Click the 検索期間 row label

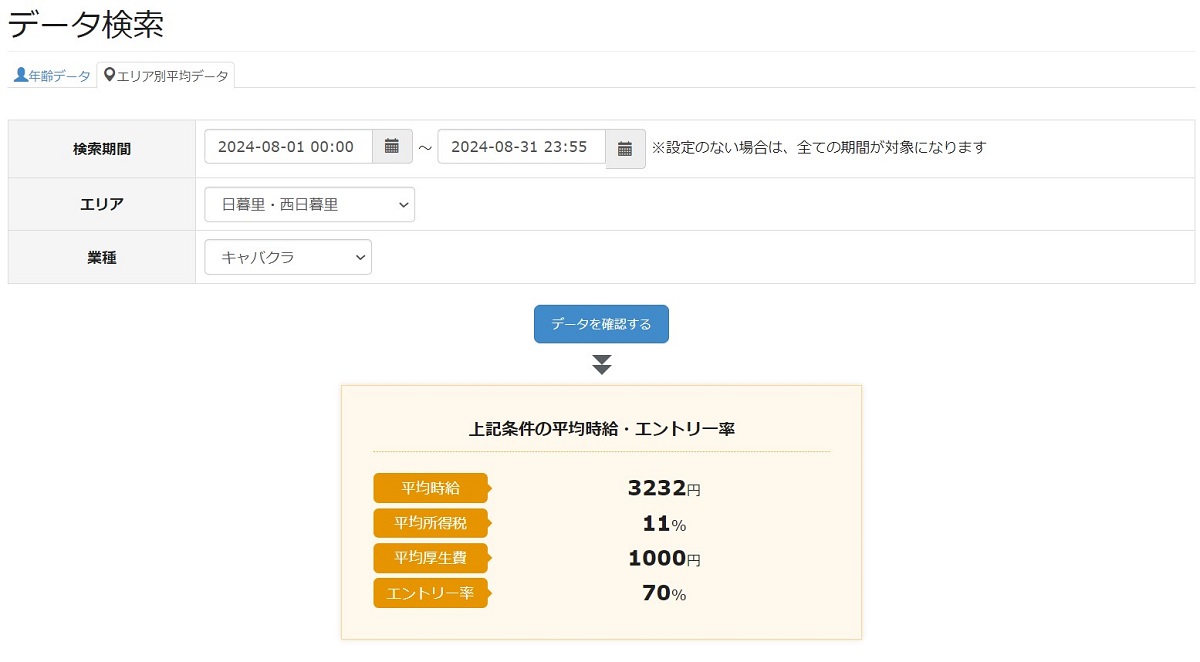click(102, 149)
